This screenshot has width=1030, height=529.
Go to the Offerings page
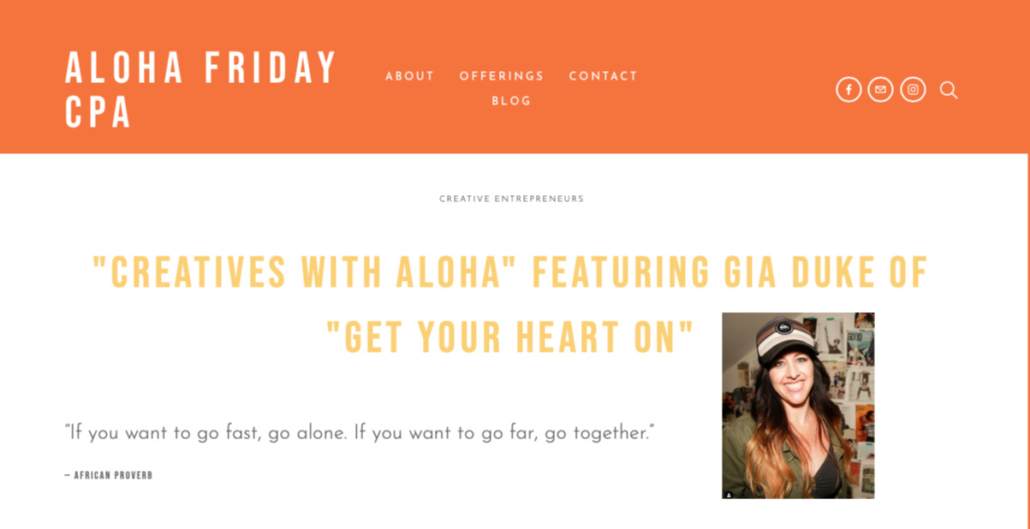click(x=501, y=76)
